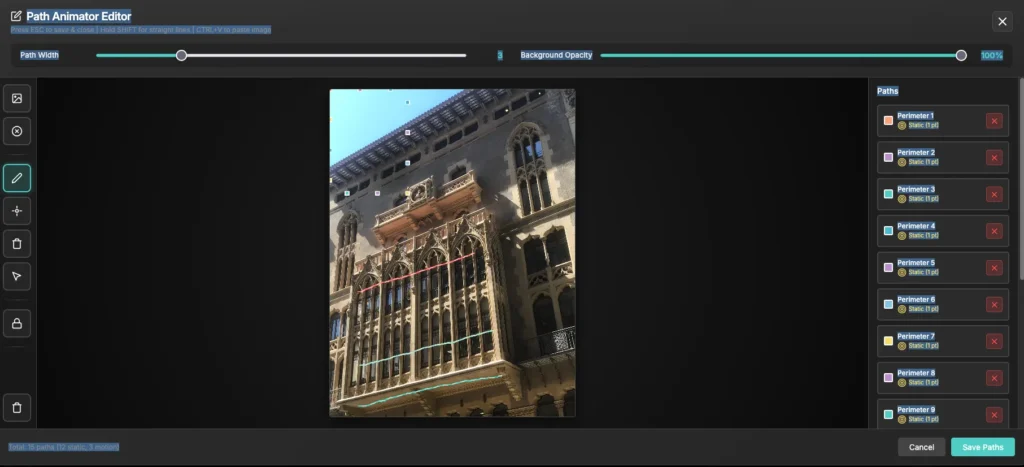1024x467 pixels.
Task: Delete Perimeter 7 using red X button
Action: click(x=994, y=341)
